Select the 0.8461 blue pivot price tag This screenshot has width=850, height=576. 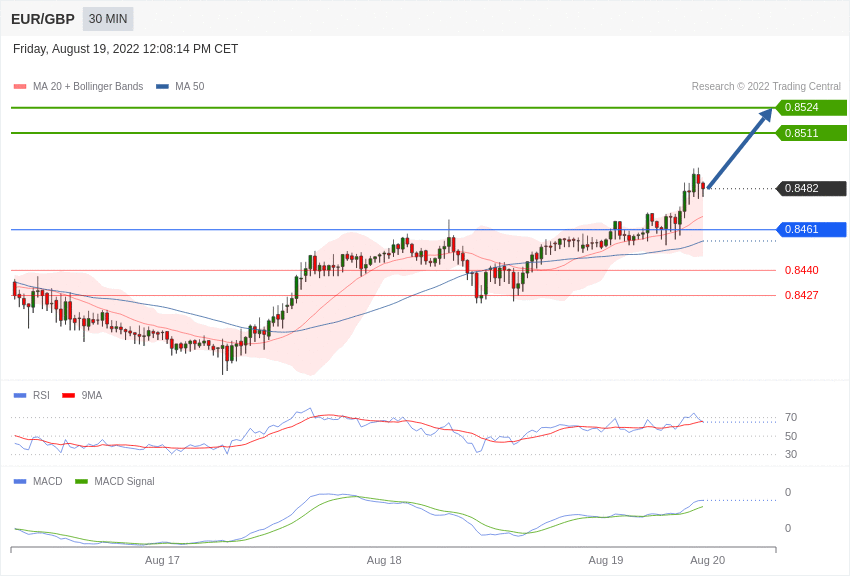811,230
